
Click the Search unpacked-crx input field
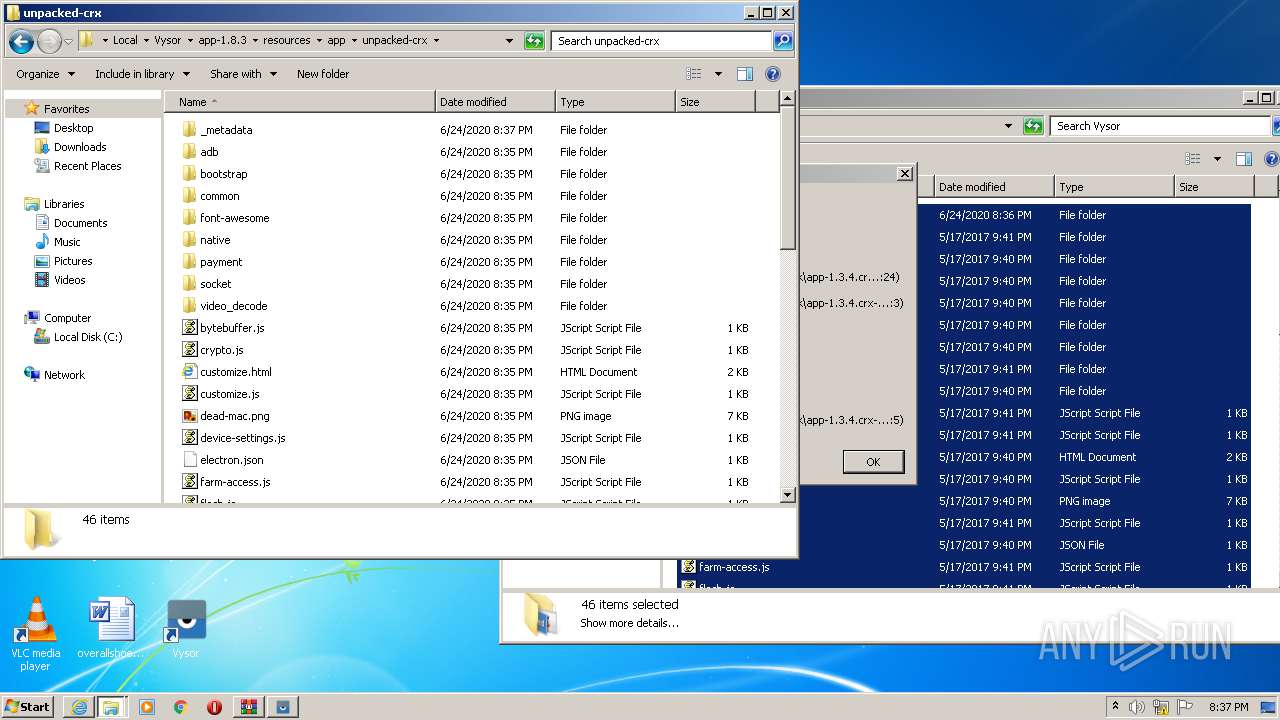point(662,41)
